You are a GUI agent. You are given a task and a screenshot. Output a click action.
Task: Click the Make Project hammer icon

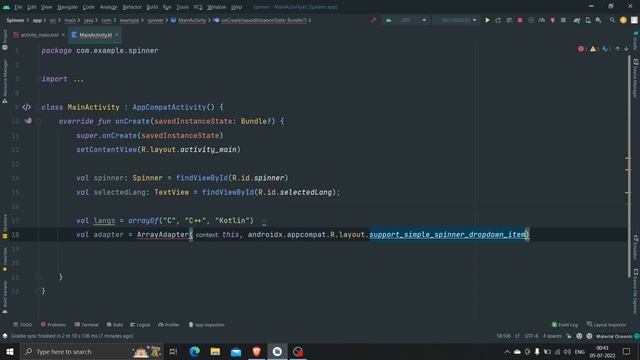click(373, 20)
